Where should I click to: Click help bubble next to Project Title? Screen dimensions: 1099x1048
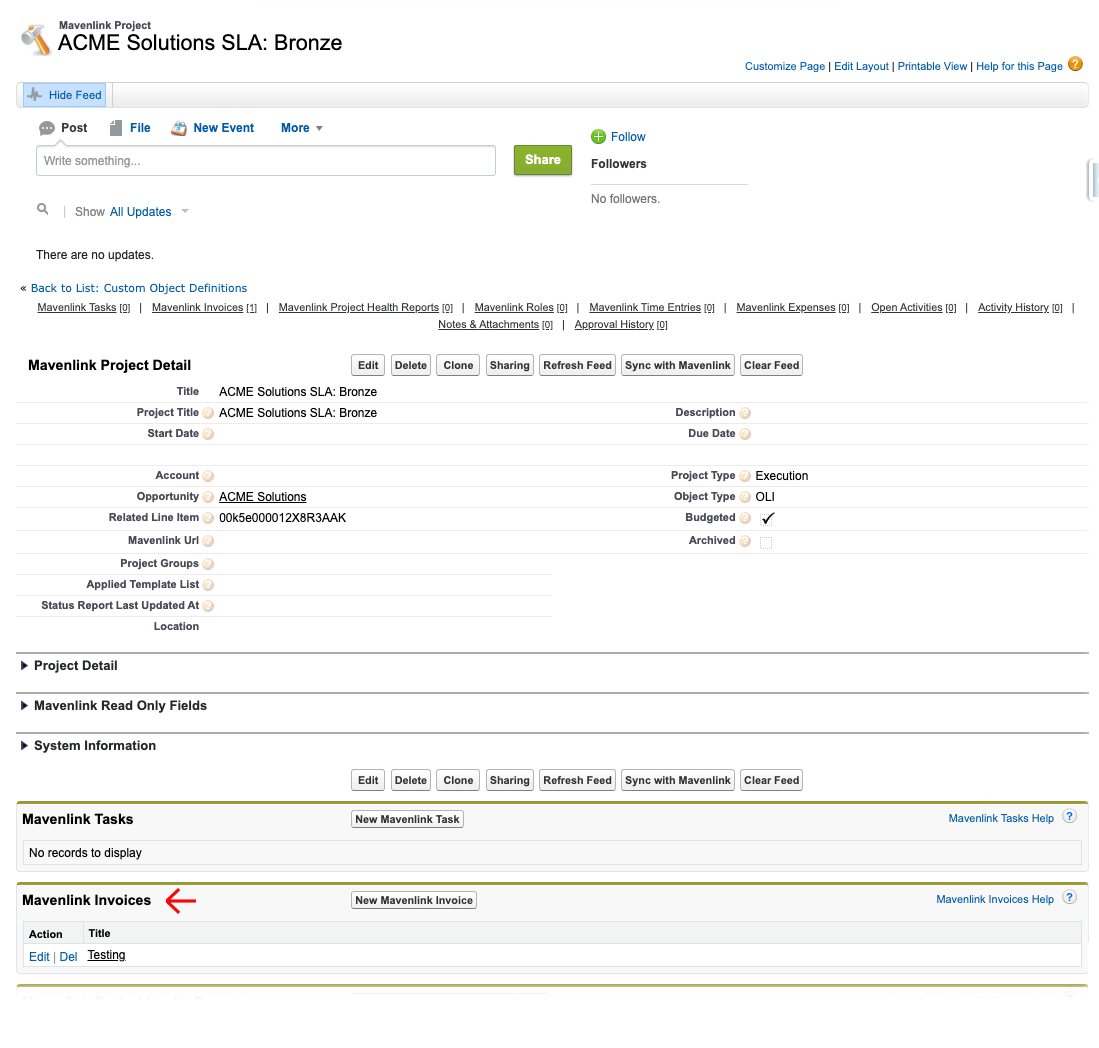tap(208, 414)
